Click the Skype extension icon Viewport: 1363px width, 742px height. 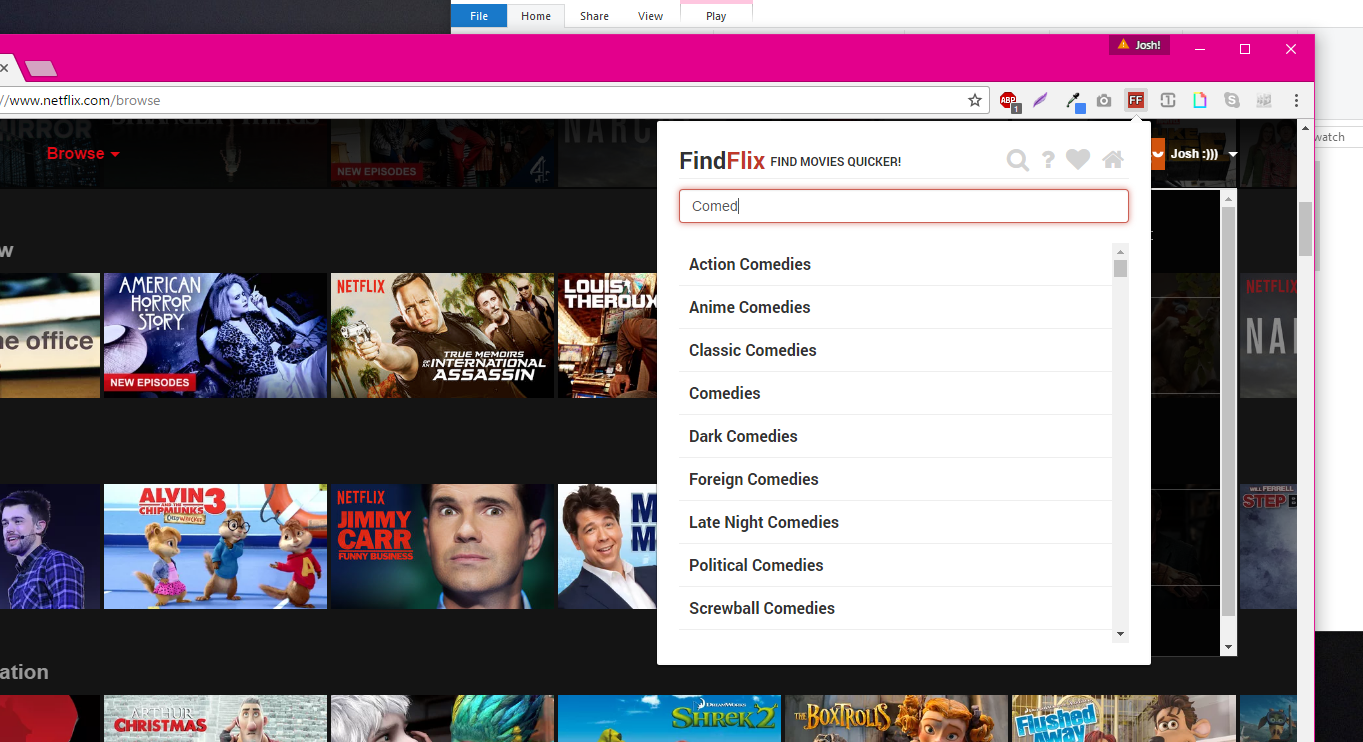1232,100
